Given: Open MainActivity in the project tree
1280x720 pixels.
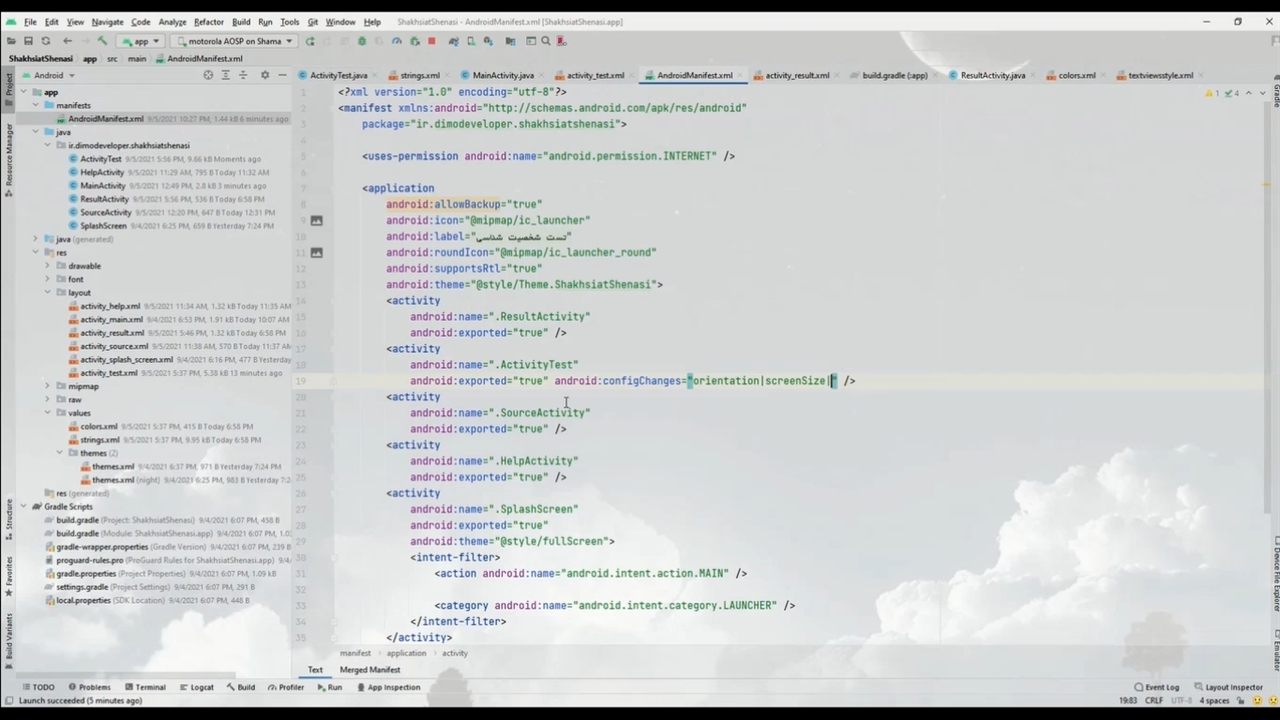Looking at the screenshot, I should click(103, 185).
